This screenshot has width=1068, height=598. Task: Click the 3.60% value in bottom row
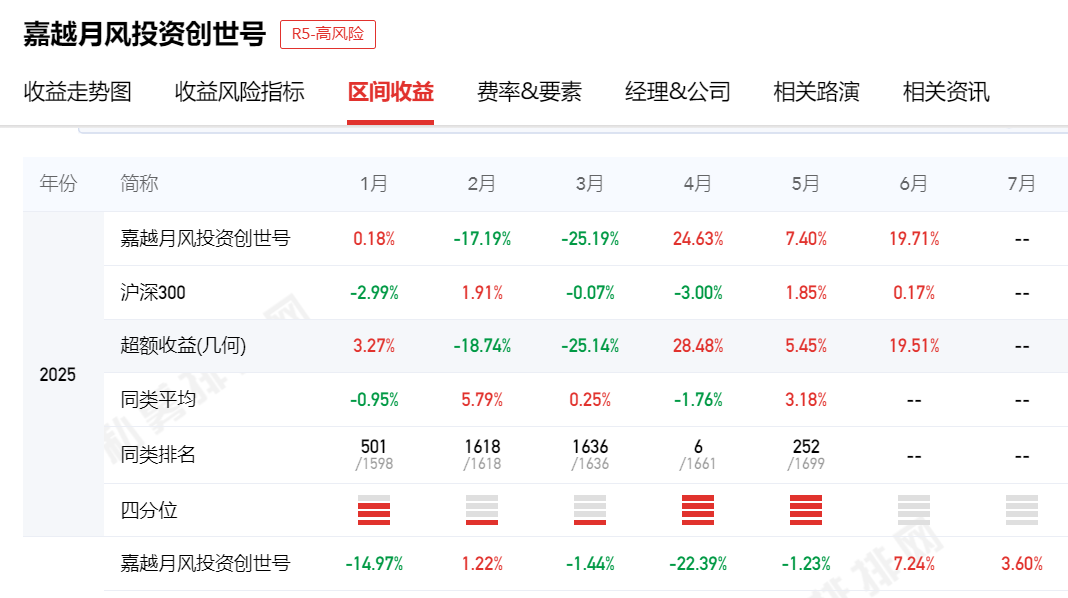(x=1022, y=564)
